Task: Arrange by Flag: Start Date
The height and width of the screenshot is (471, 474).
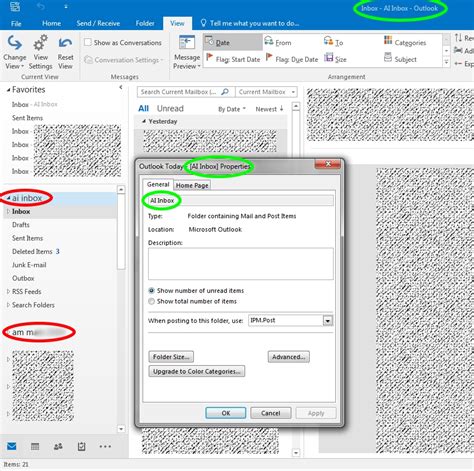Action: [233, 59]
